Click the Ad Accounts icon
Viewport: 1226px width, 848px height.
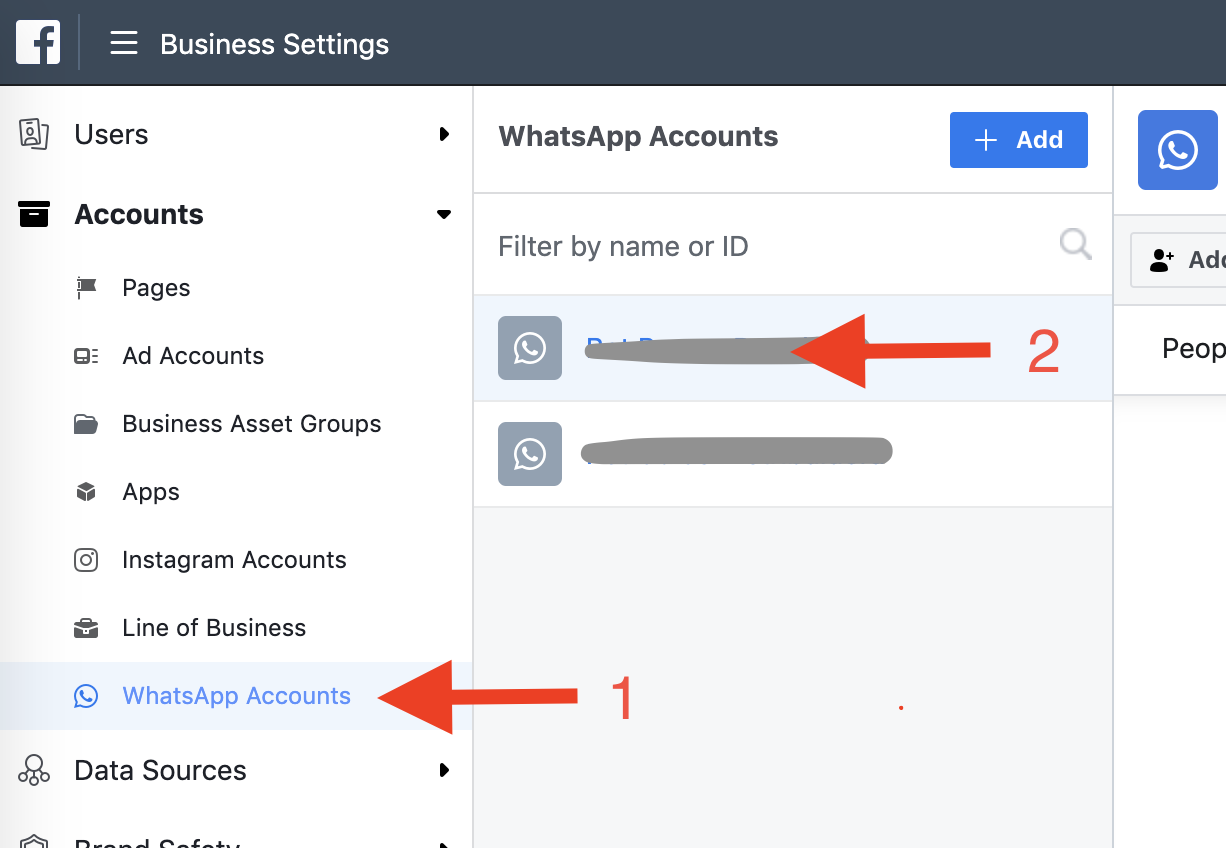point(86,356)
